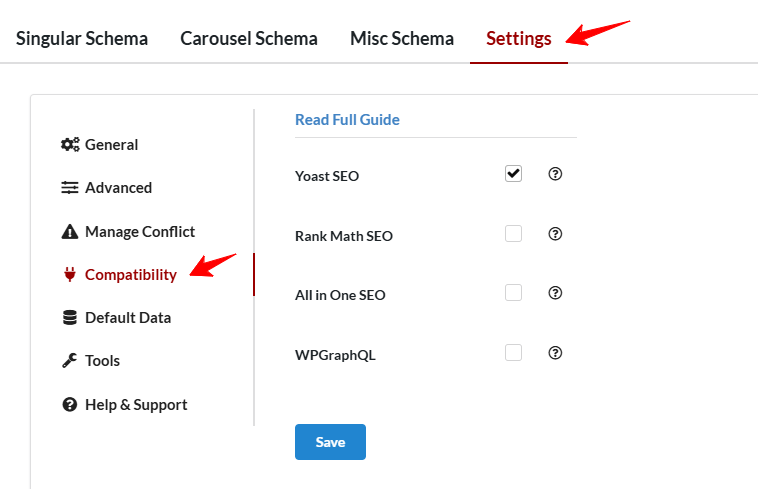Go to the Misc Schema tab
The height and width of the screenshot is (489, 758).
pyautogui.click(x=402, y=39)
